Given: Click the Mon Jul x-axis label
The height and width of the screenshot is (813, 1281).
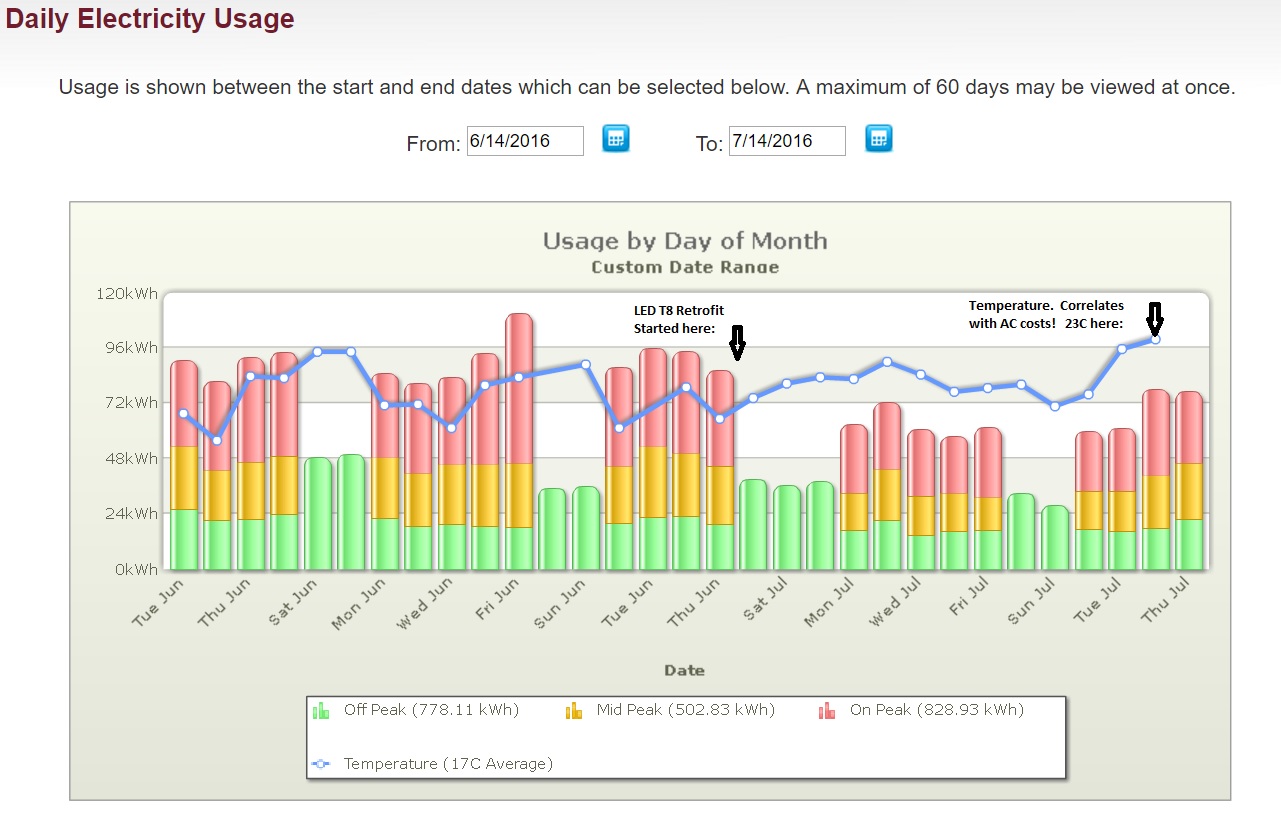Looking at the screenshot, I should (830, 602).
